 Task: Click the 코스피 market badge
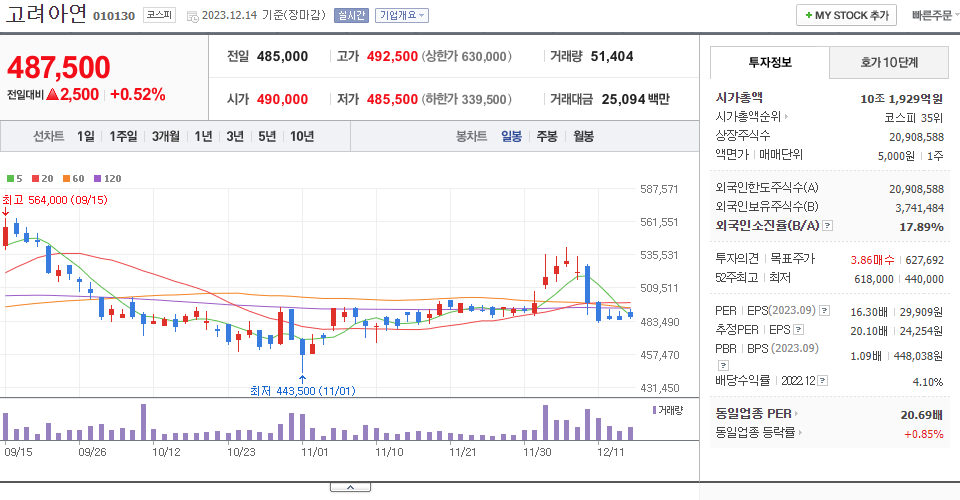point(159,15)
